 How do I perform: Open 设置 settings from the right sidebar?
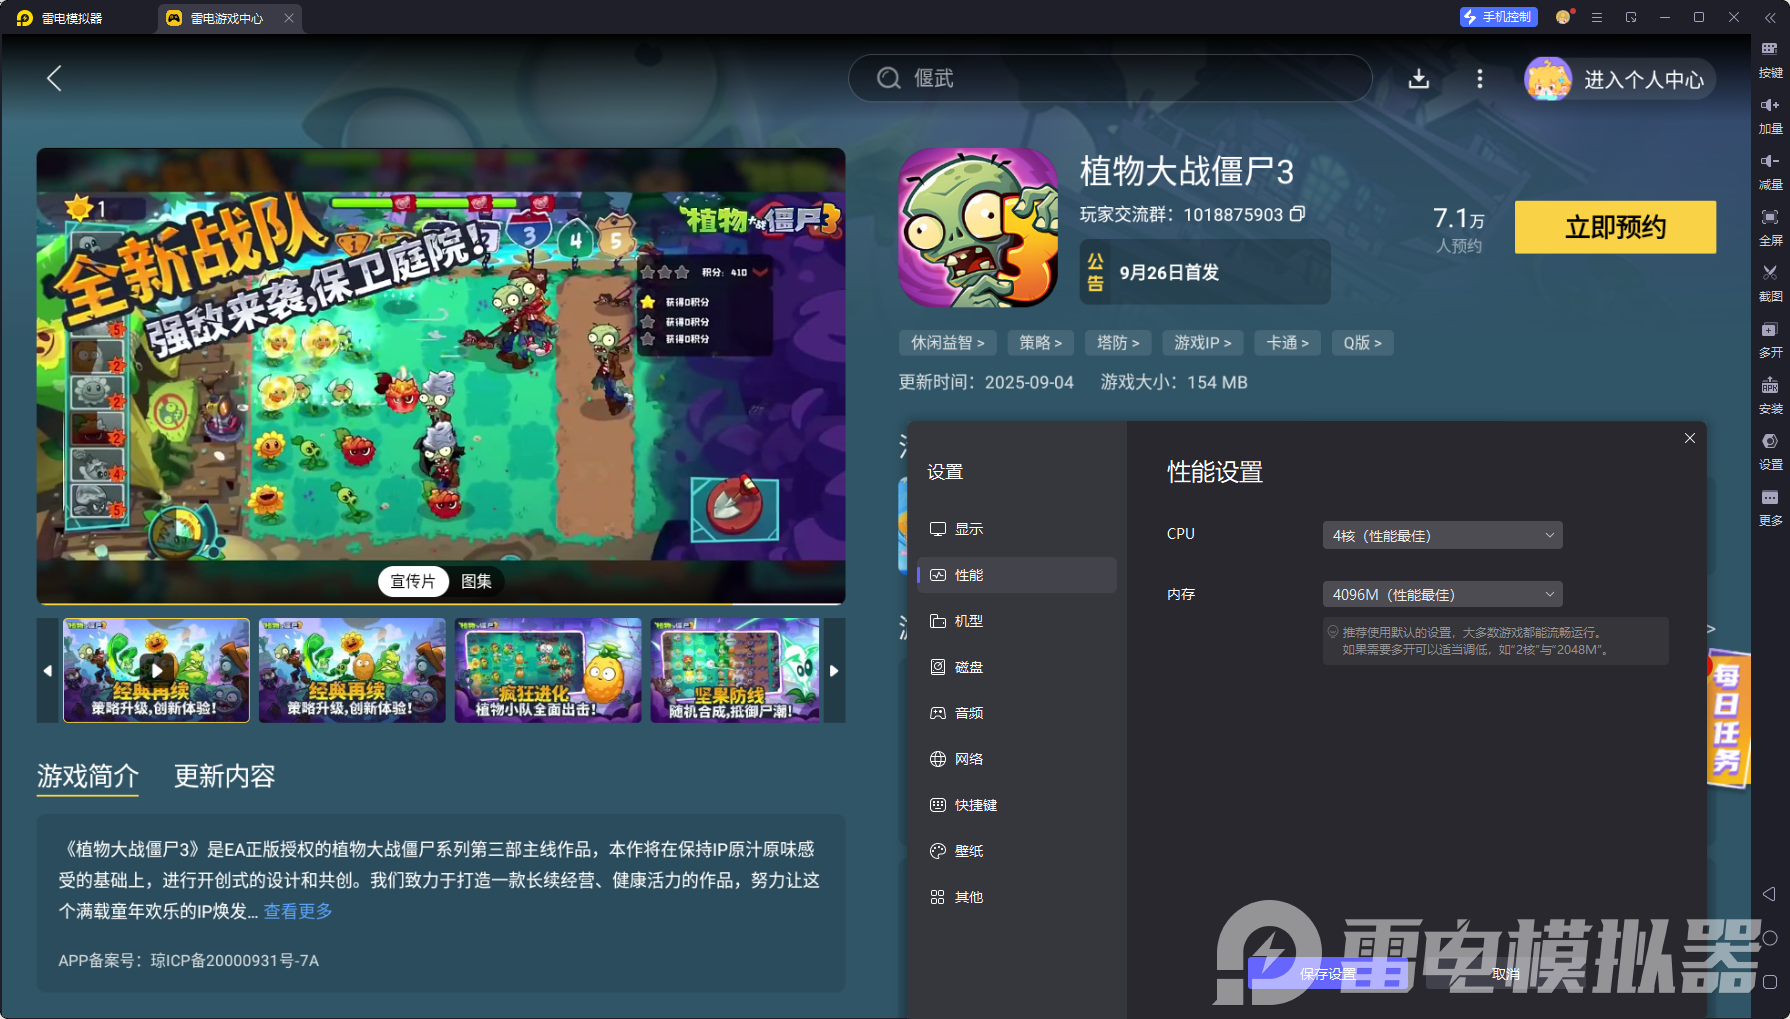pos(1770,452)
